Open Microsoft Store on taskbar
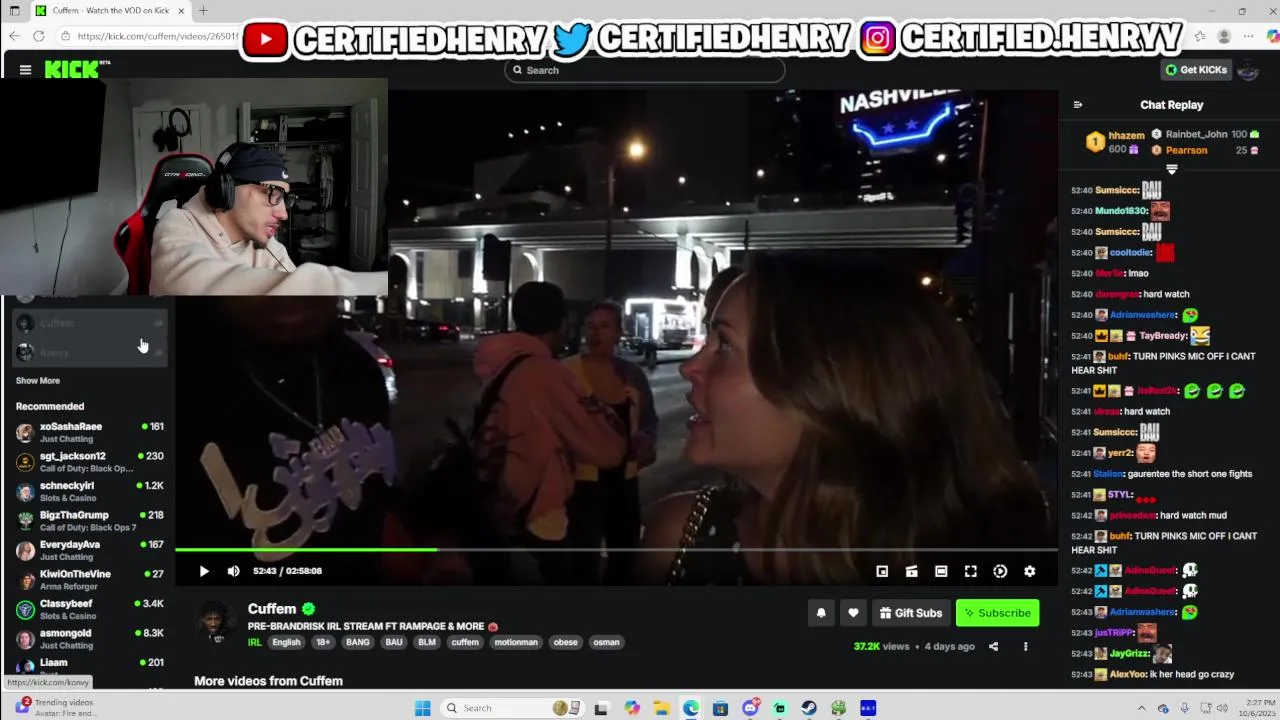 point(720,708)
